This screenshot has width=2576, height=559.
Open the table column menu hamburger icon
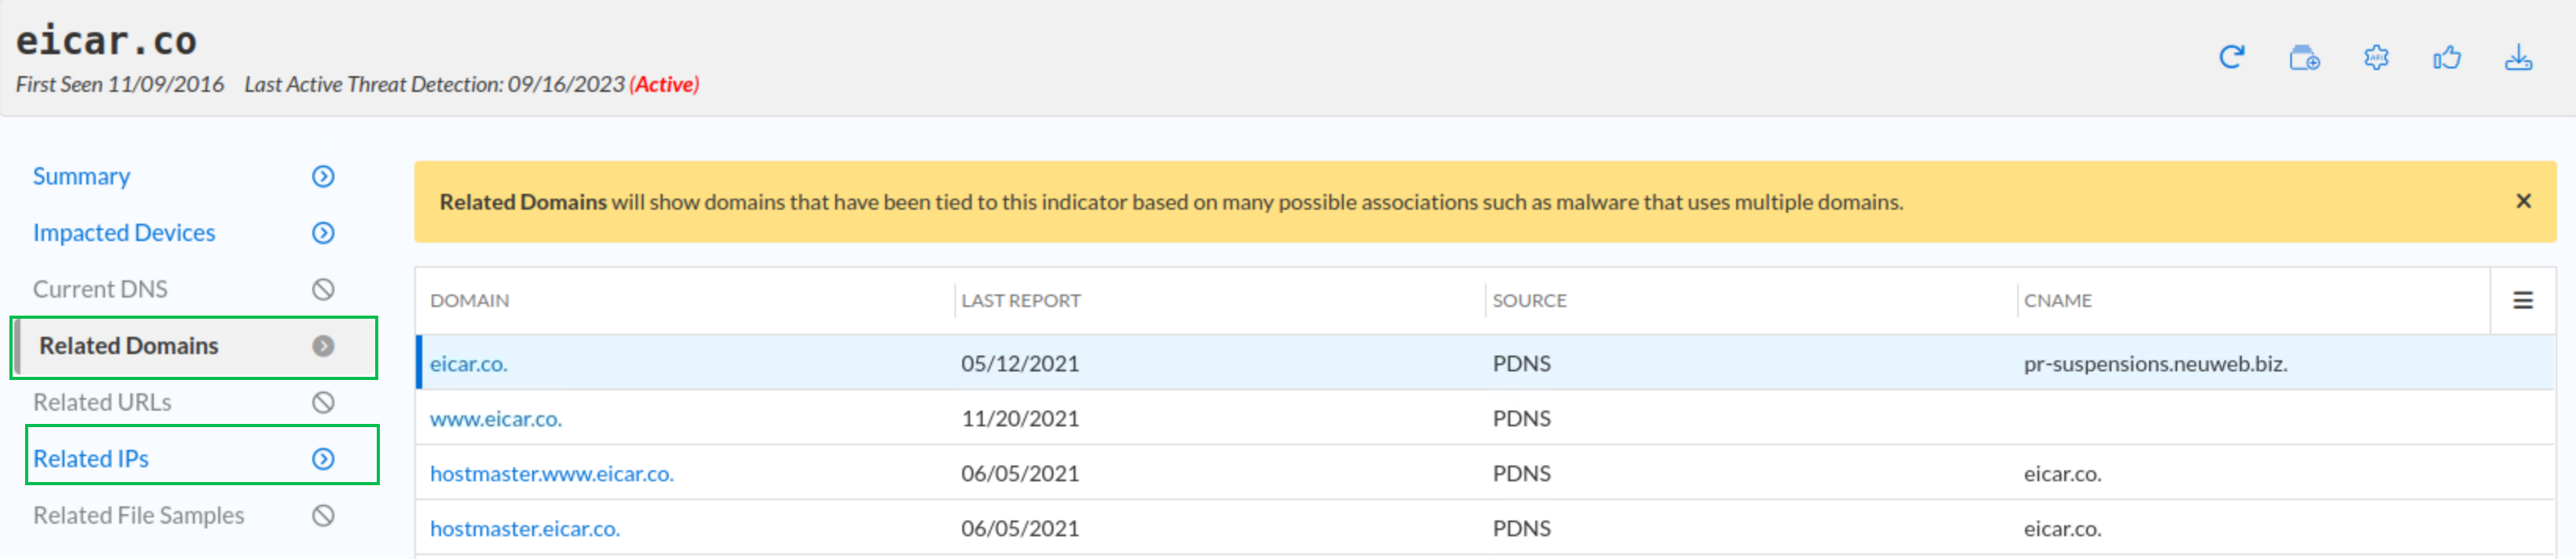(x=2523, y=301)
